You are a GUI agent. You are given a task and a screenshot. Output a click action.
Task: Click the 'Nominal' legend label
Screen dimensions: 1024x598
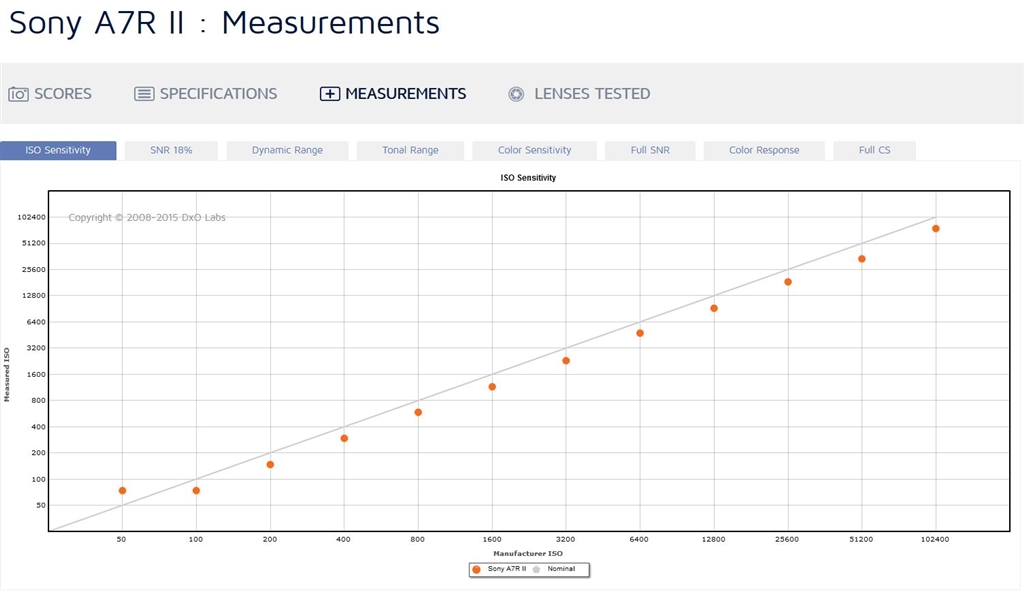pos(561,569)
